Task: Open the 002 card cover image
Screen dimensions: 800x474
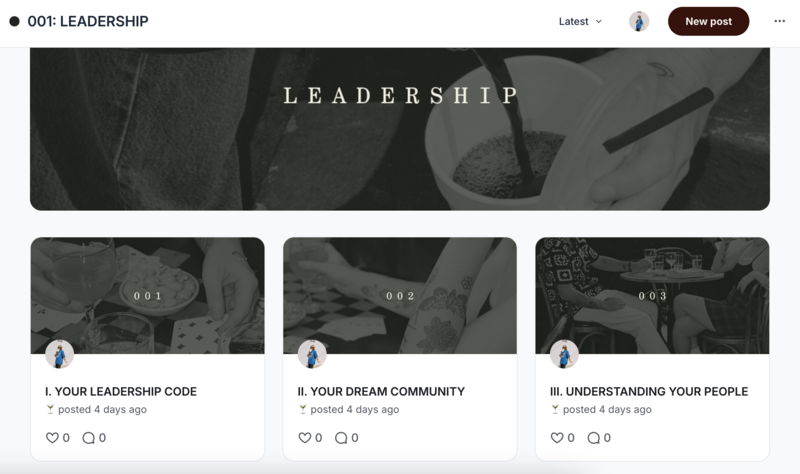Action: [x=400, y=295]
